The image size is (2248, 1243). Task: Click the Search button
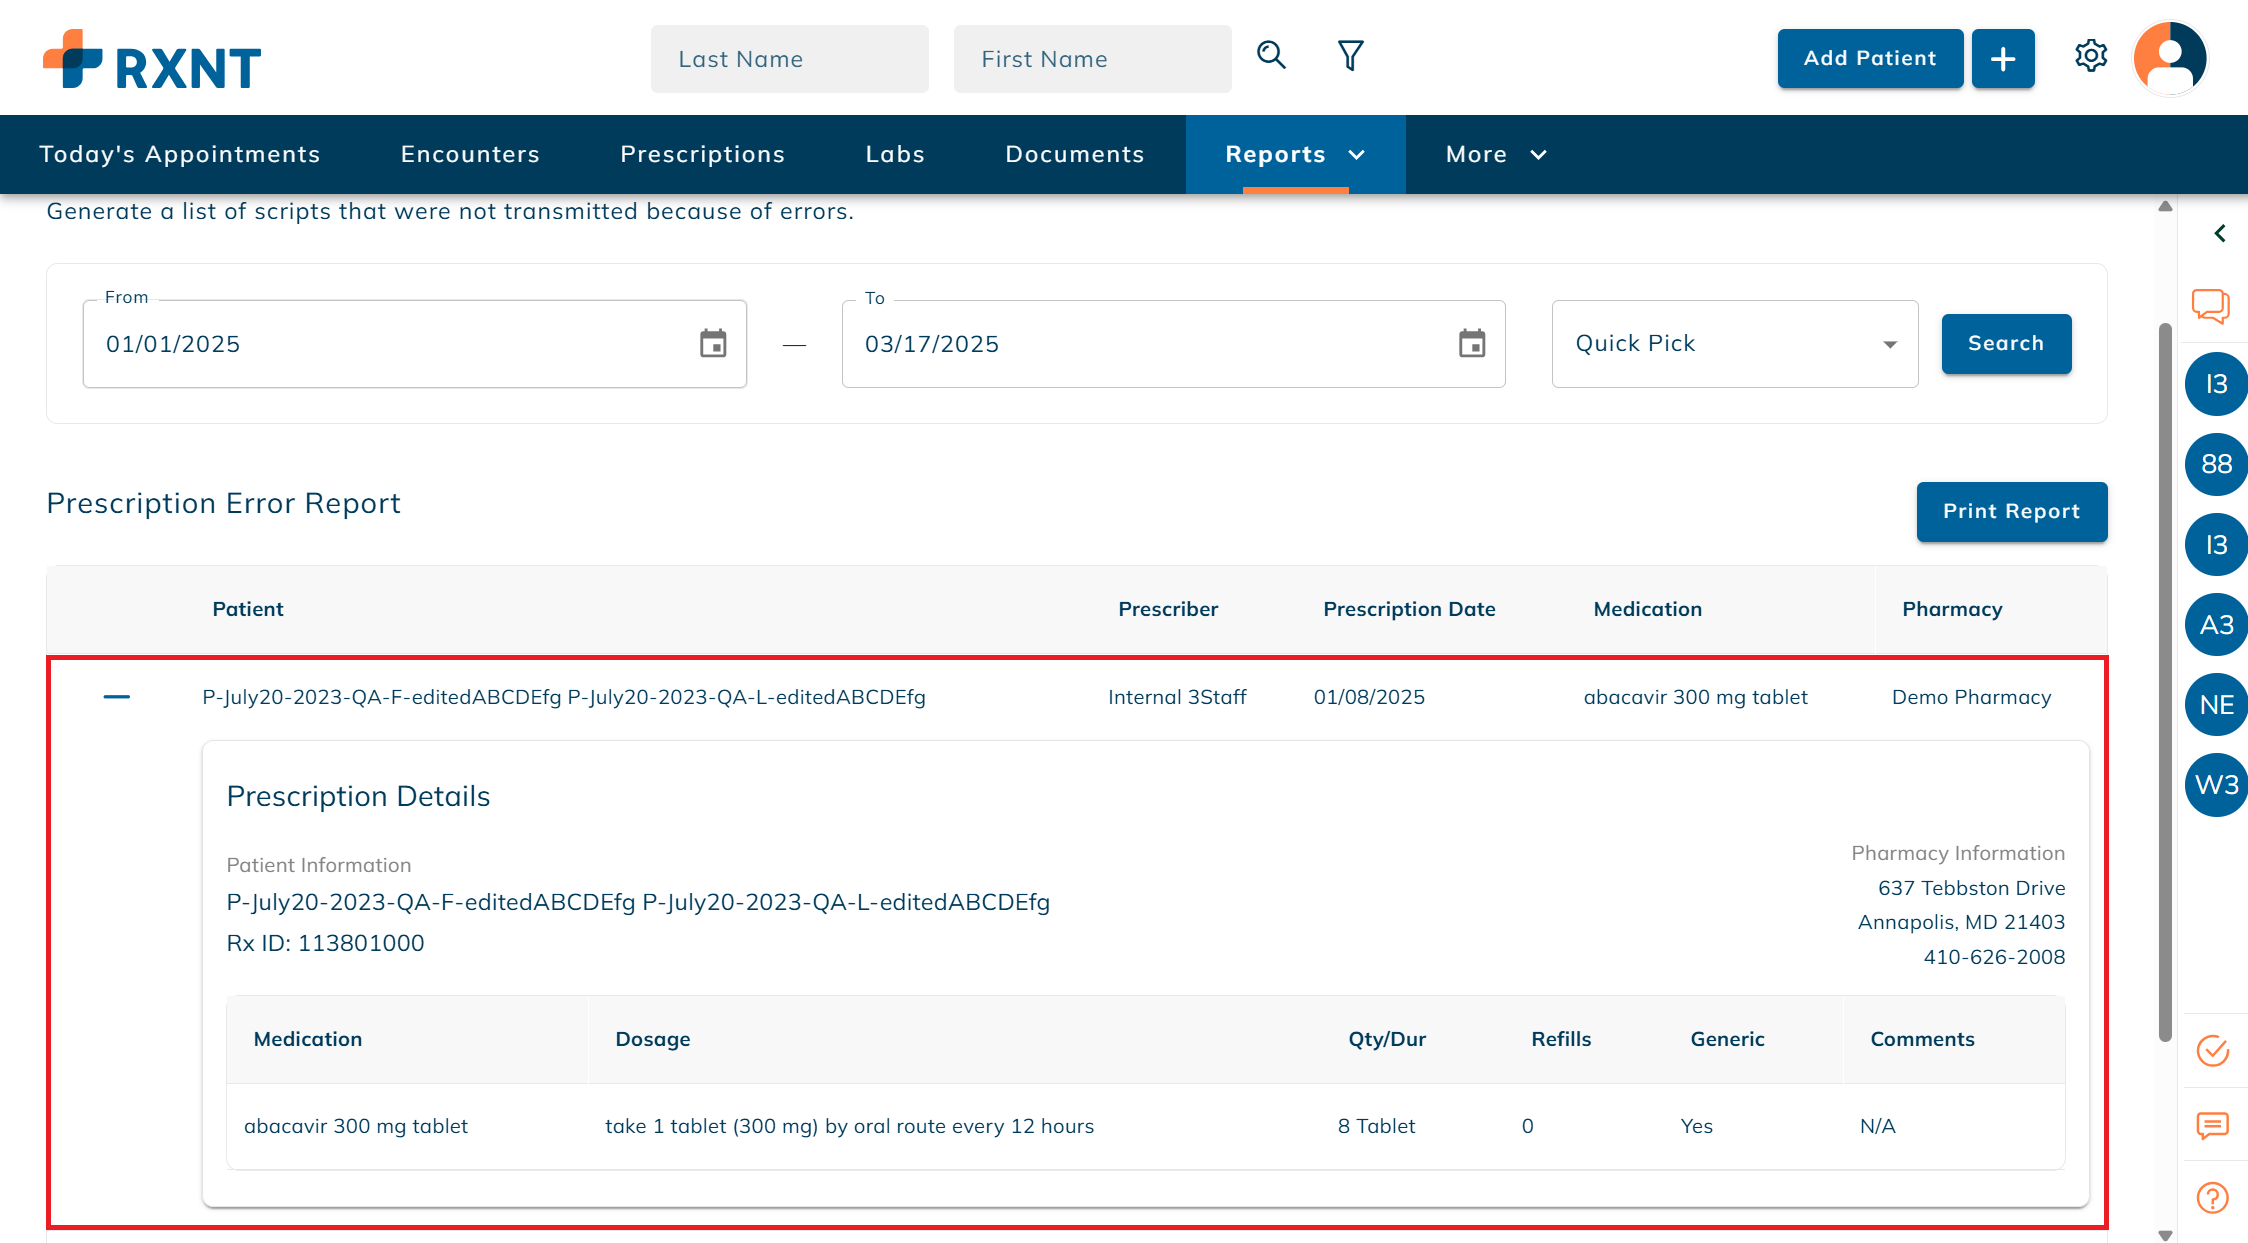(2005, 343)
